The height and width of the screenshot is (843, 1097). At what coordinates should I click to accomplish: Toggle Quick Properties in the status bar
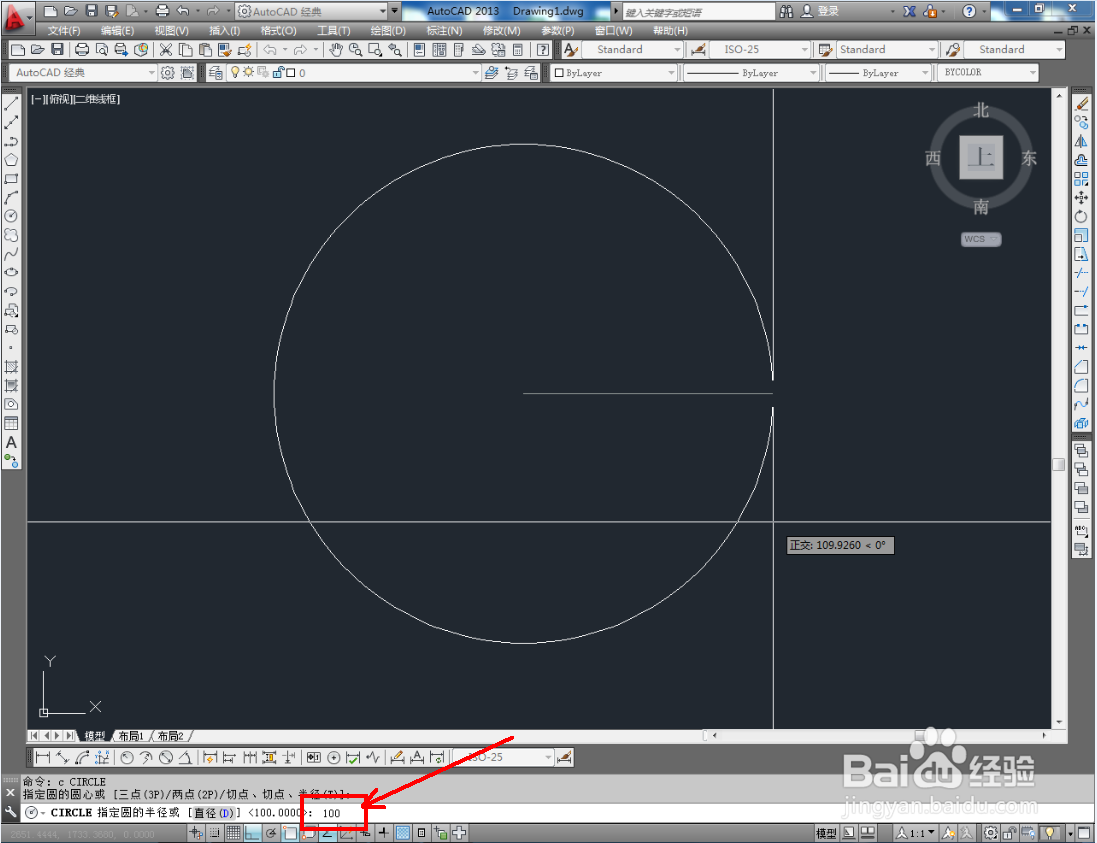click(421, 833)
